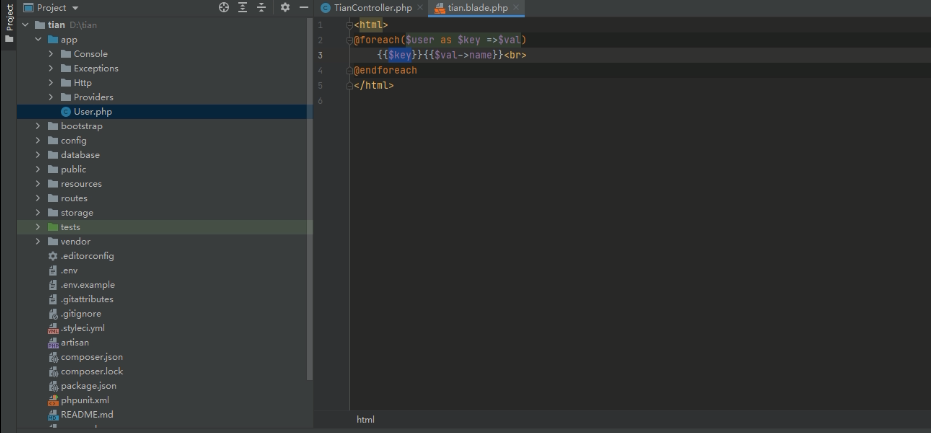Viewport: 931px width, 433px height.
Task: Toggle the Project tool window side stripe button
Action: pyautogui.click(x=8, y=23)
